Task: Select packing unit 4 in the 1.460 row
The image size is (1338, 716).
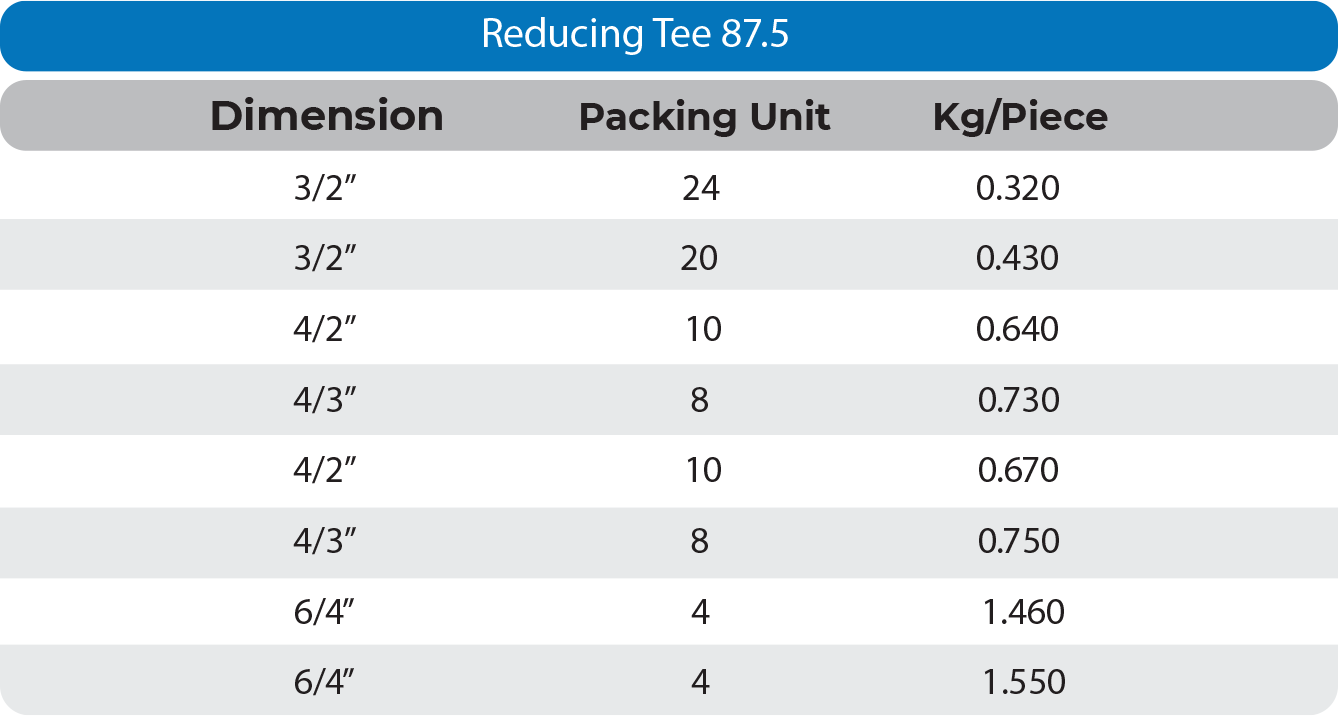Action: click(x=700, y=612)
